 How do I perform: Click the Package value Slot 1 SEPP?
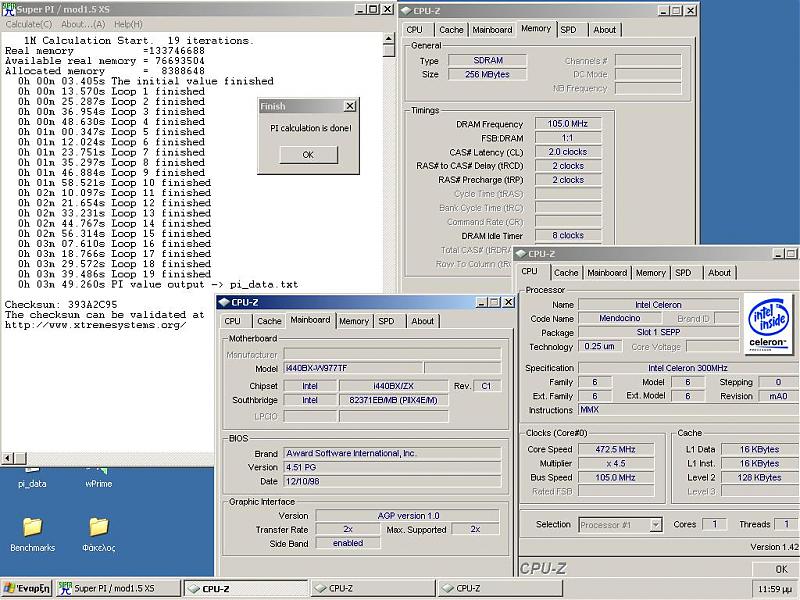(x=658, y=333)
